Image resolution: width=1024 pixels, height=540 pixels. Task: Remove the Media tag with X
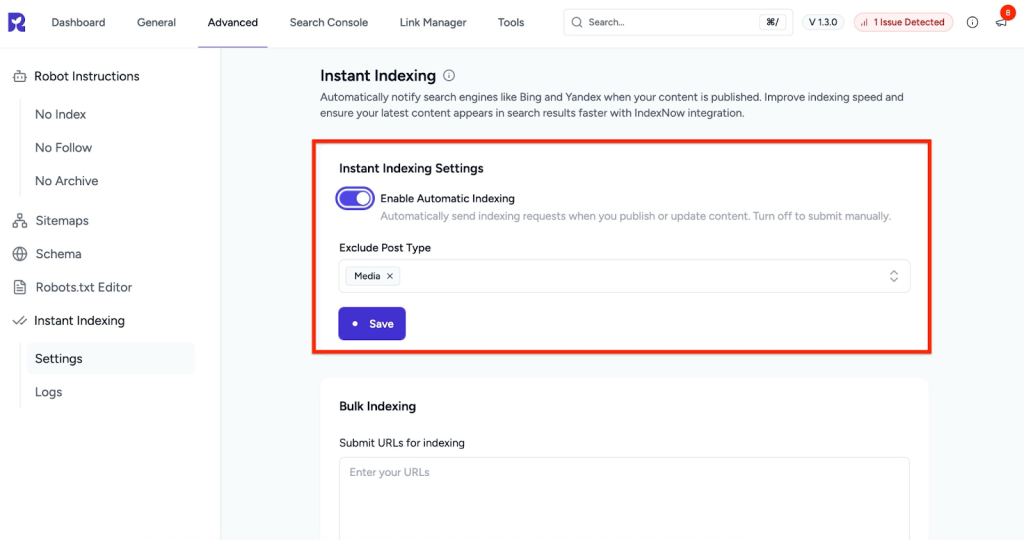(390, 276)
